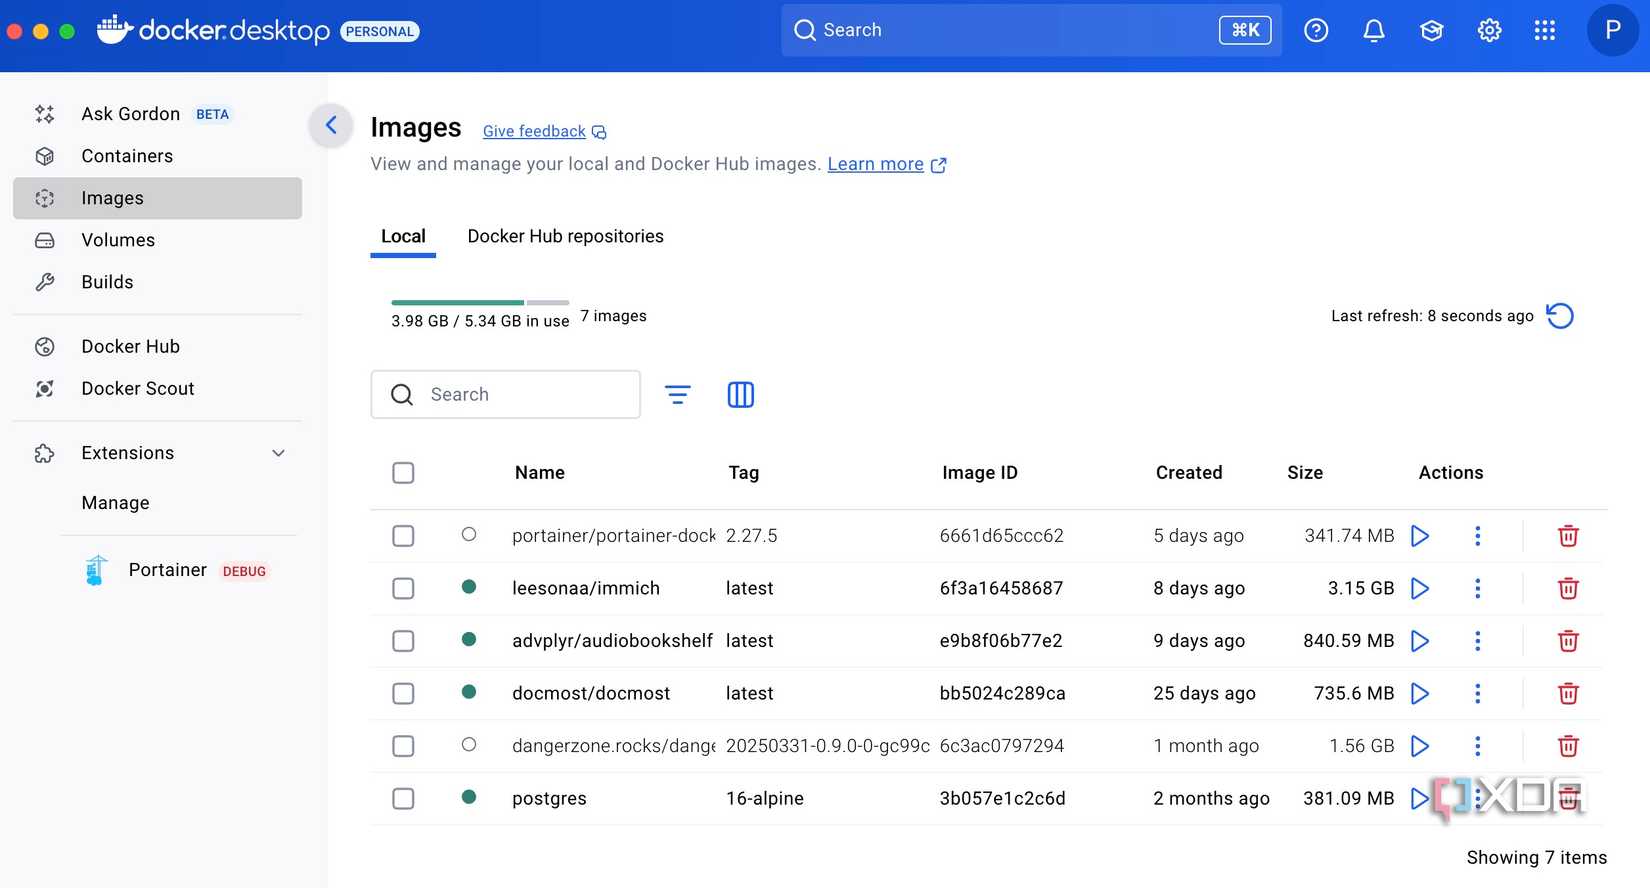Open the column display options icon

pyautogui.click(x=741, y=395)
